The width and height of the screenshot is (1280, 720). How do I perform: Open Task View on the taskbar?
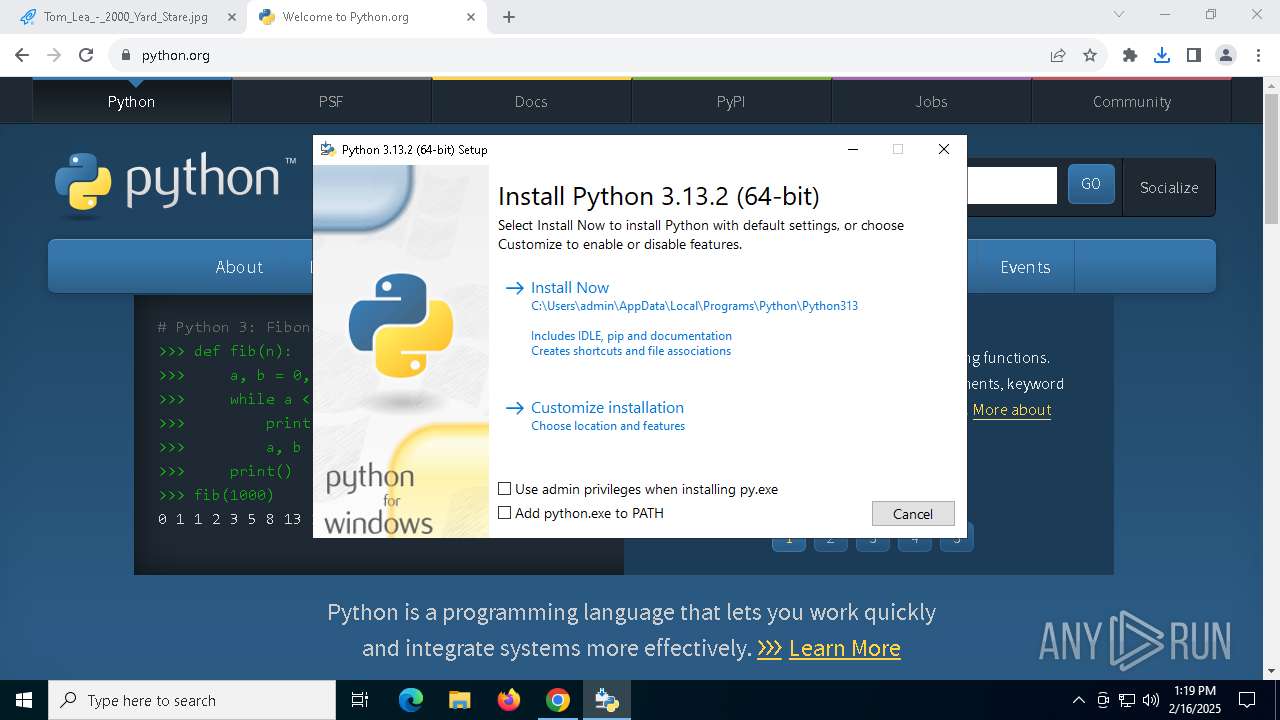pos(360,700)
